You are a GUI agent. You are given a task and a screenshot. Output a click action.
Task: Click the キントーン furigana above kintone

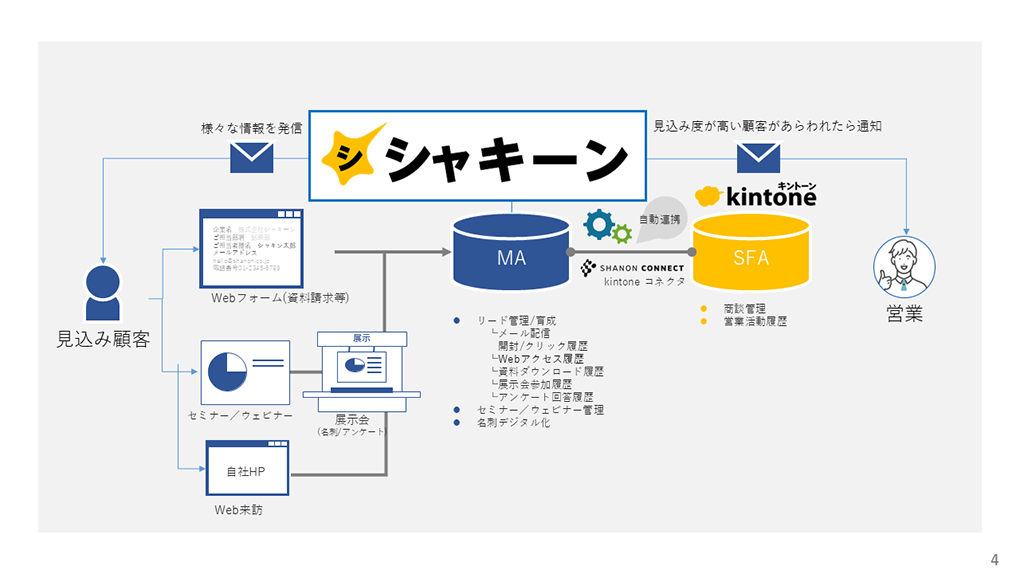pyautogui.click(x=797, y=185)
